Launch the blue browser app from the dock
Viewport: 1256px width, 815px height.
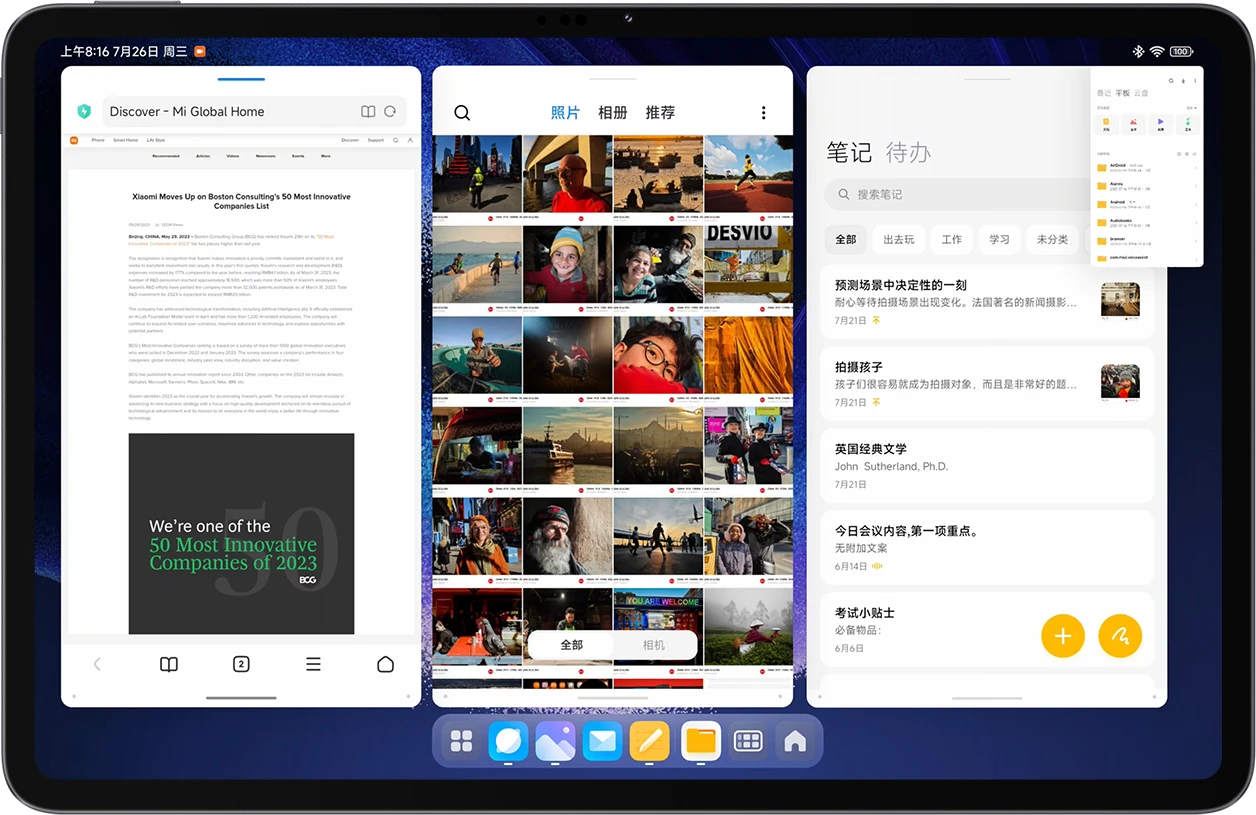(x=508, y=741)
